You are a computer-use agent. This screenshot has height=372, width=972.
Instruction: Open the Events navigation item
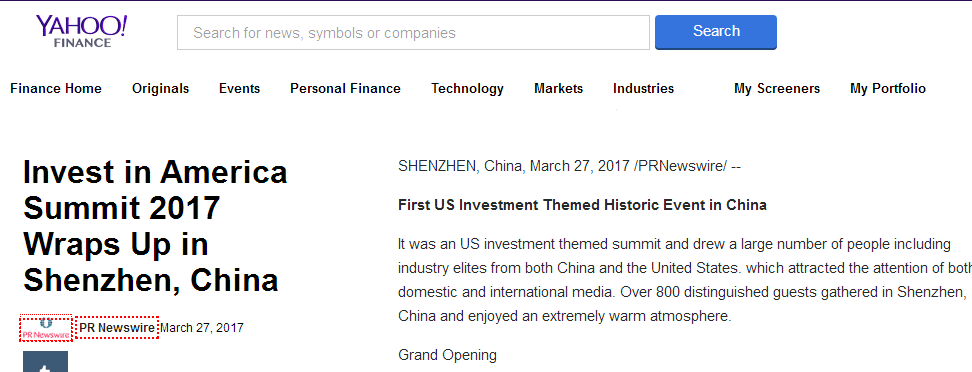239,89
